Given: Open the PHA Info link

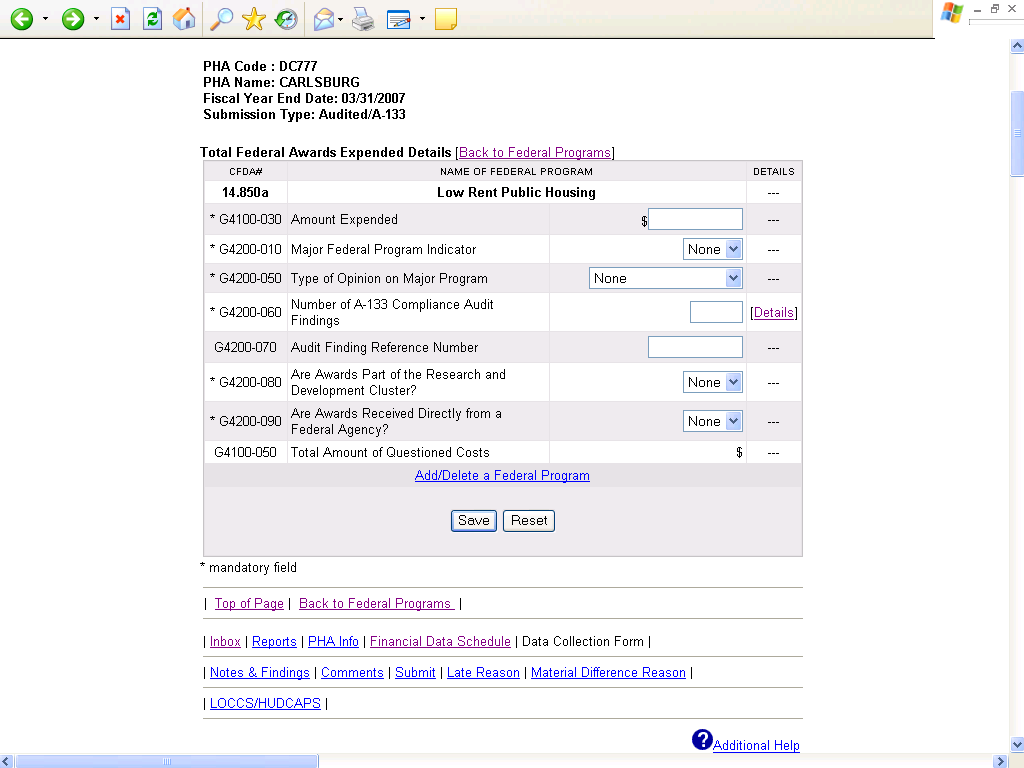Looking at the screenshot, I should 333,641.
